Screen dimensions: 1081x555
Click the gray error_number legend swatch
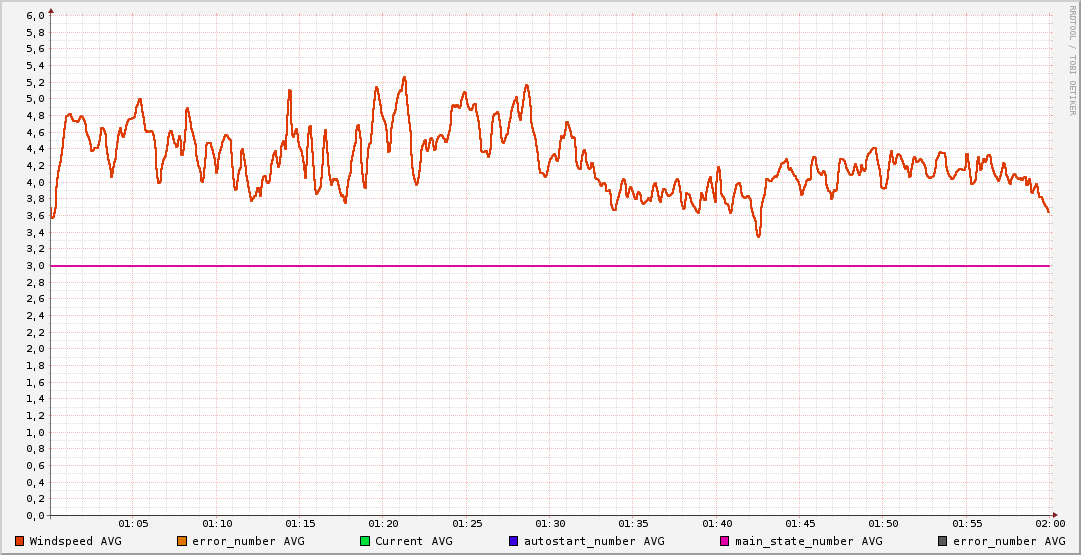(942, 541)
